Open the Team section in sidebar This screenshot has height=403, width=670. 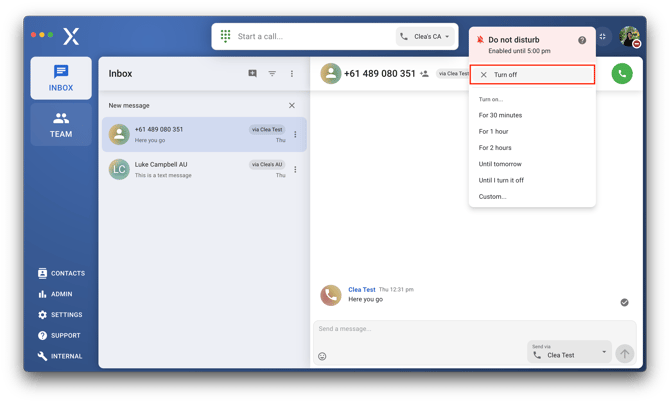[x=61, y=125]
